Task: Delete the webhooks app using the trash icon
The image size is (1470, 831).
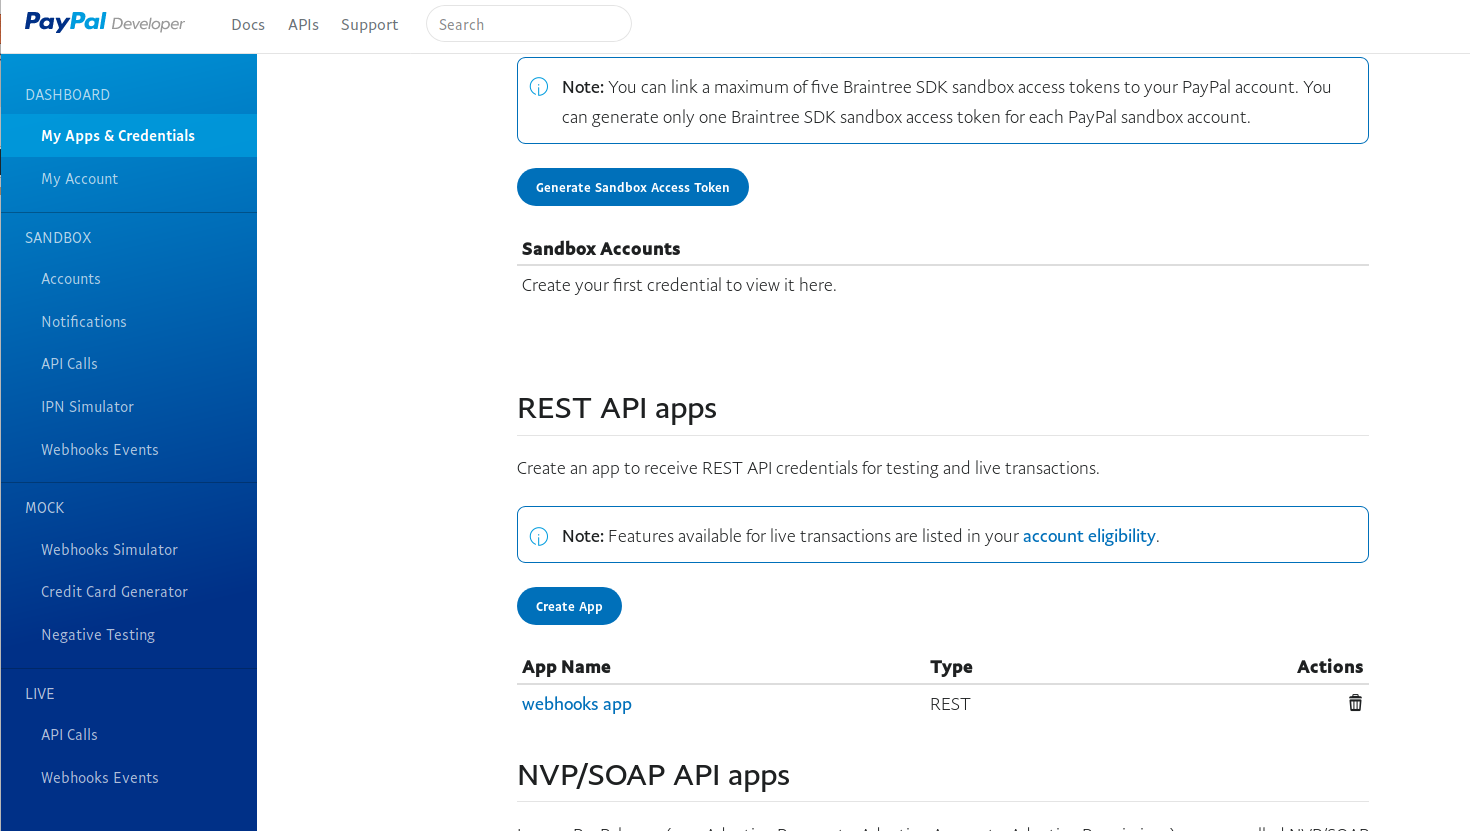Action: tap(1355, 703)
